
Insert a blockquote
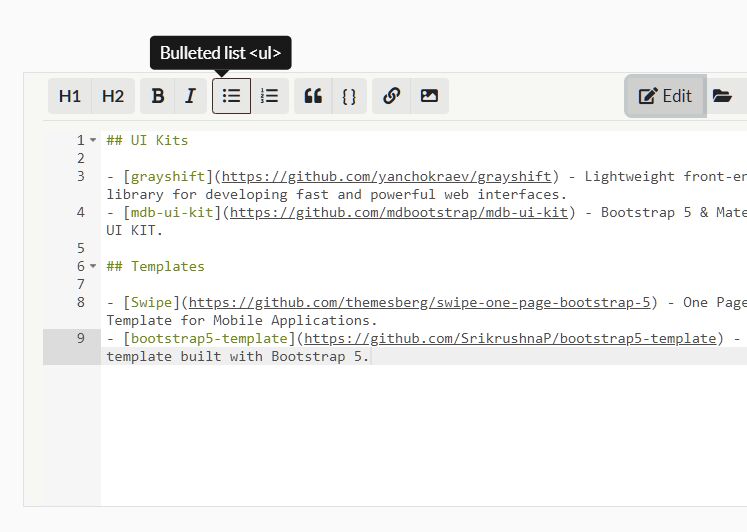313,96
